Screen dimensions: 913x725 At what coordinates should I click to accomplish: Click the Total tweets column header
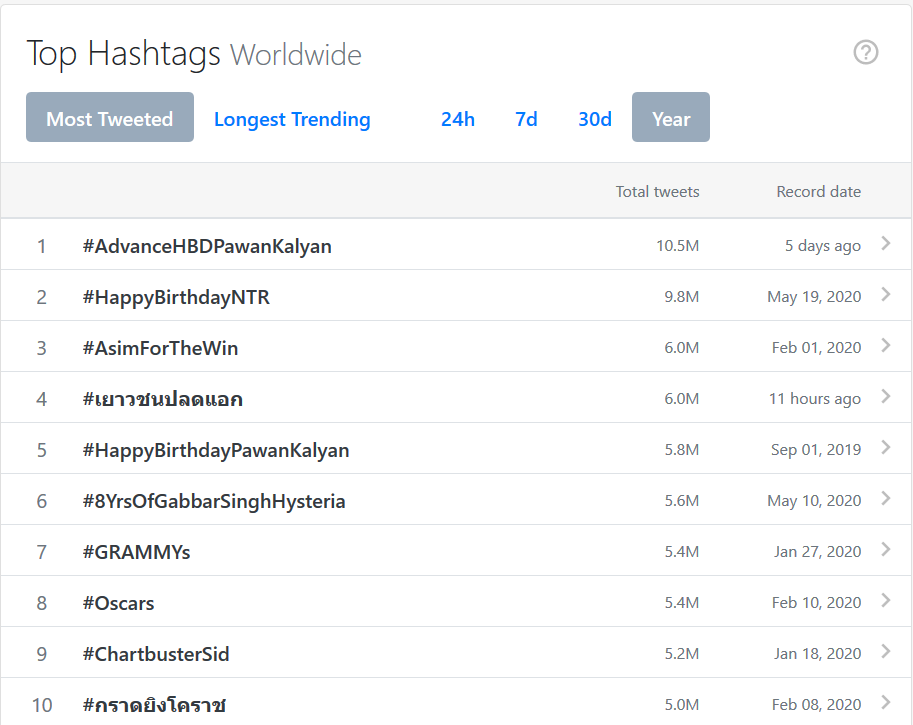(657, 192)
